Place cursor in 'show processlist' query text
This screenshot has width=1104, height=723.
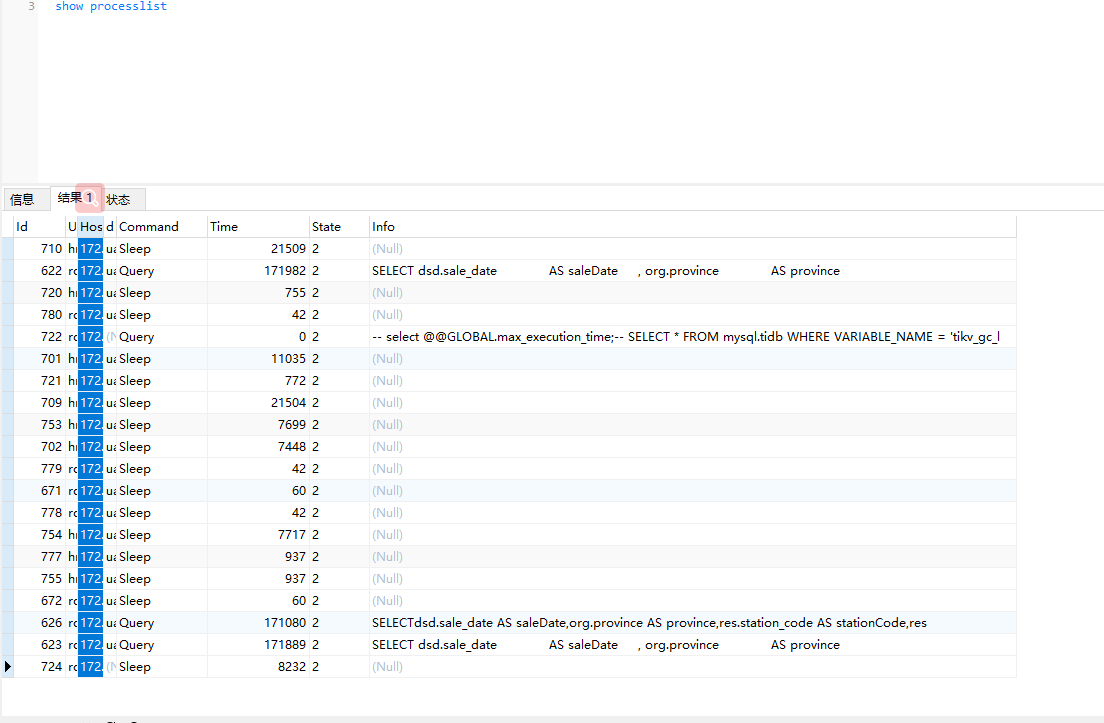111,7
